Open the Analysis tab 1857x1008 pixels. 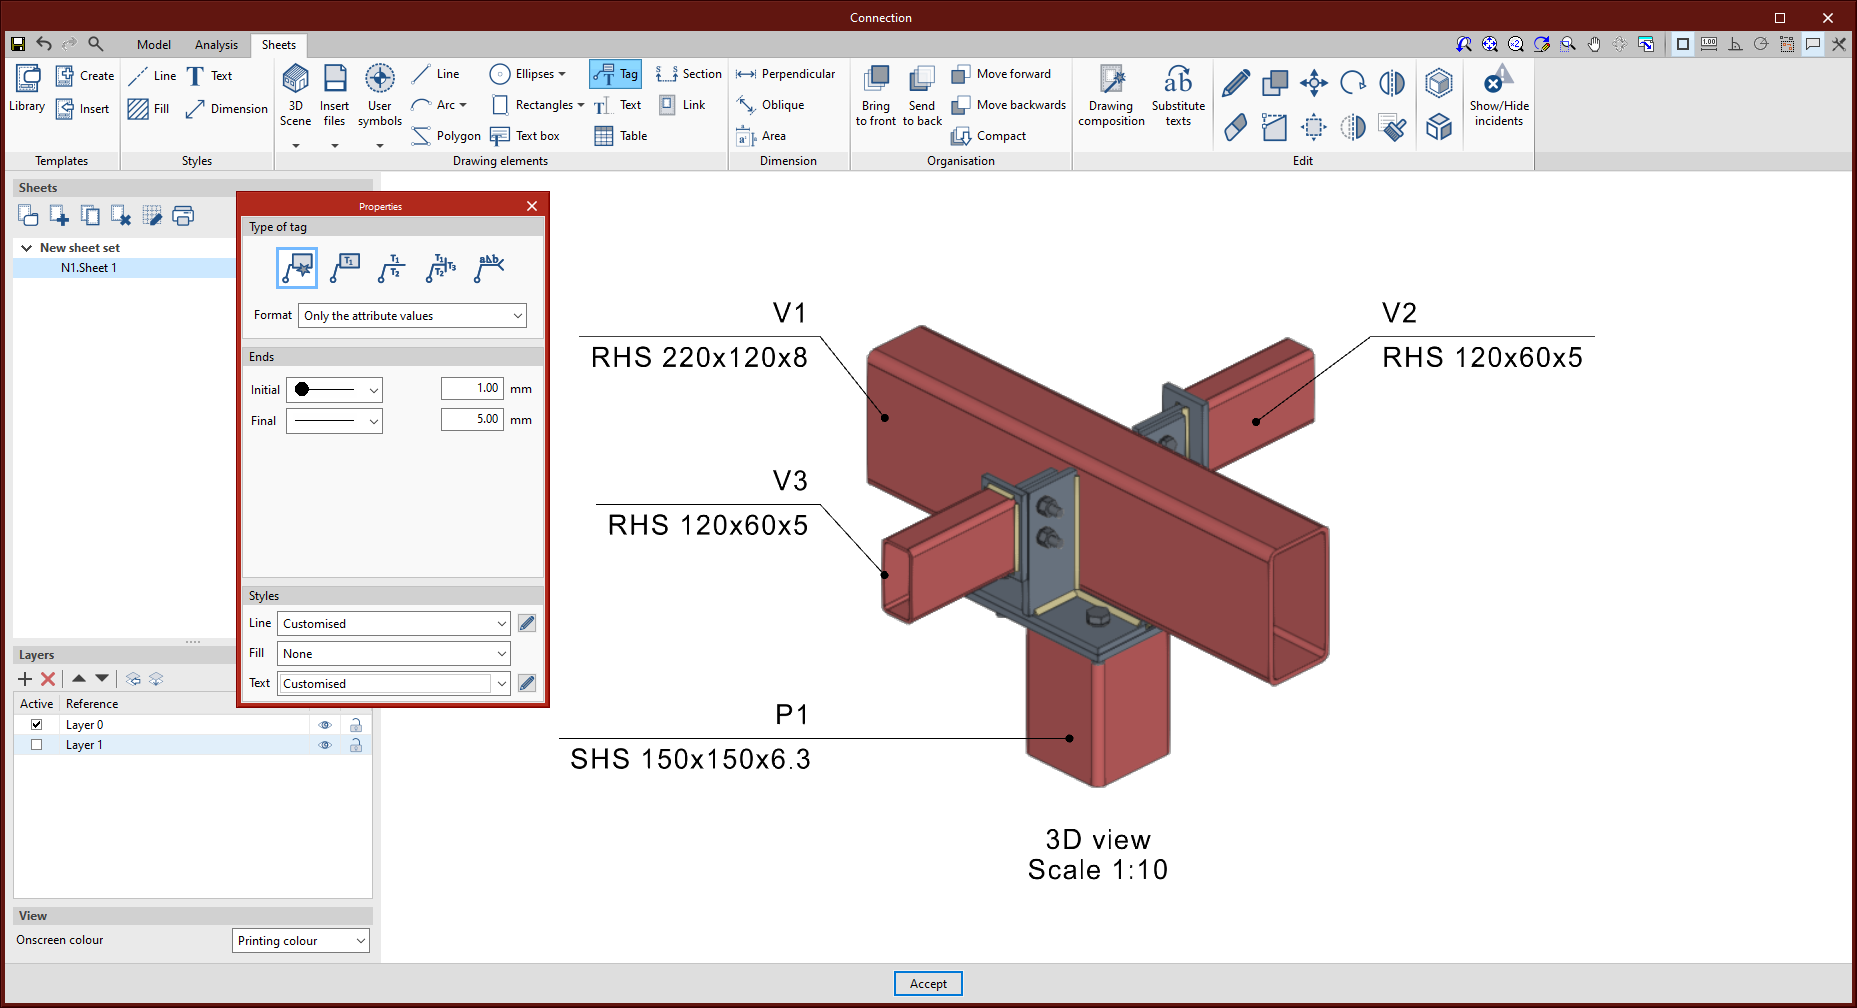coord(216,45)
